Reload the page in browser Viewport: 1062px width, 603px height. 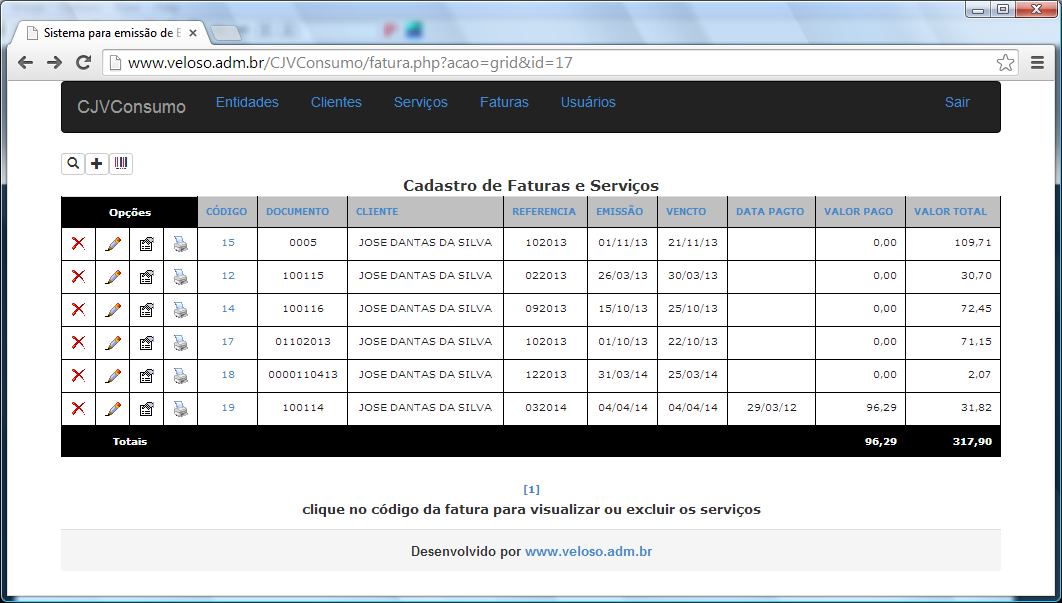(x=83, y=63)
